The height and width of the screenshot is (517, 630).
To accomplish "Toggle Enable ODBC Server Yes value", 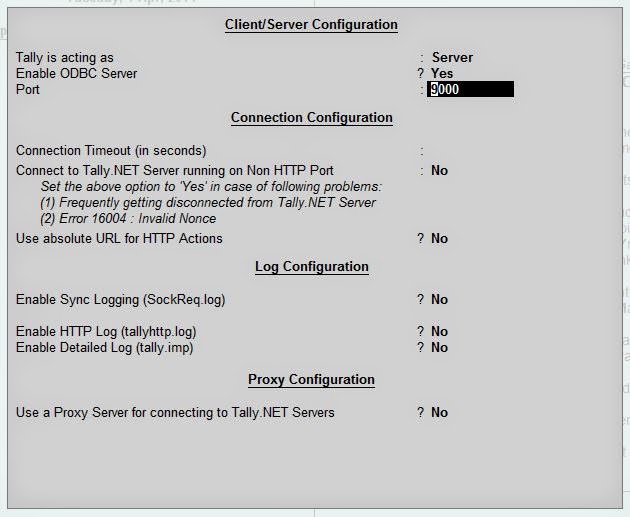I will (x=442, y=73).
